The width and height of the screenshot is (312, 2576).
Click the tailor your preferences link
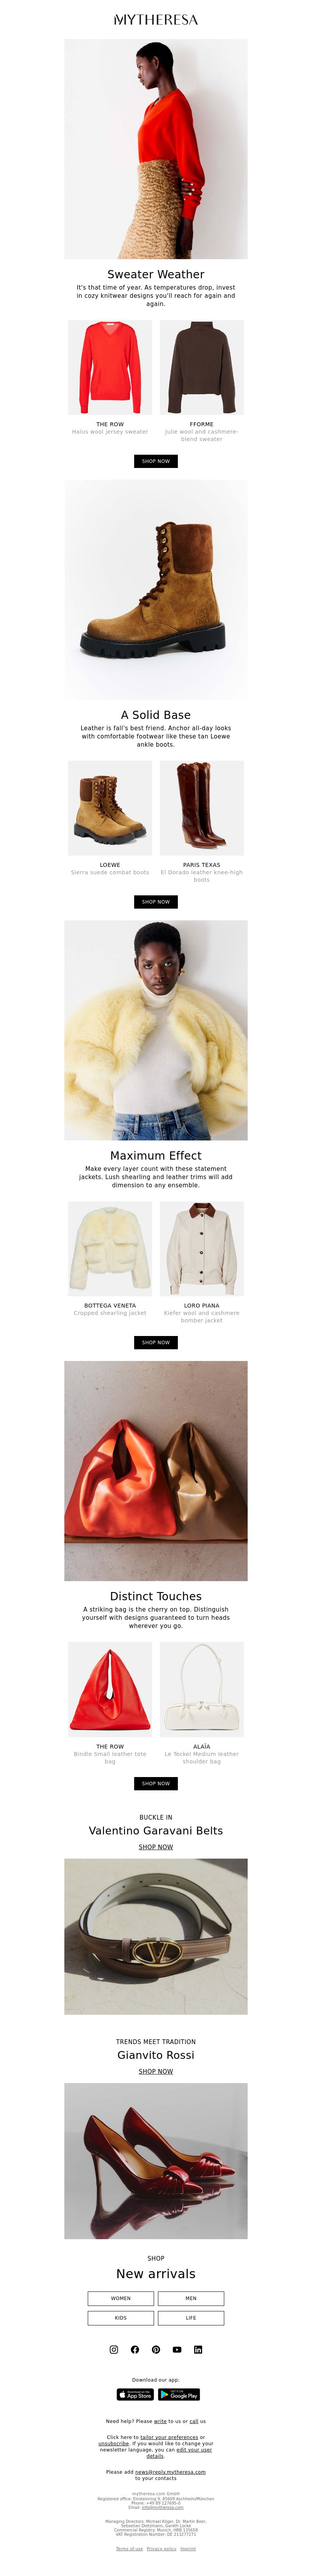169,2437
